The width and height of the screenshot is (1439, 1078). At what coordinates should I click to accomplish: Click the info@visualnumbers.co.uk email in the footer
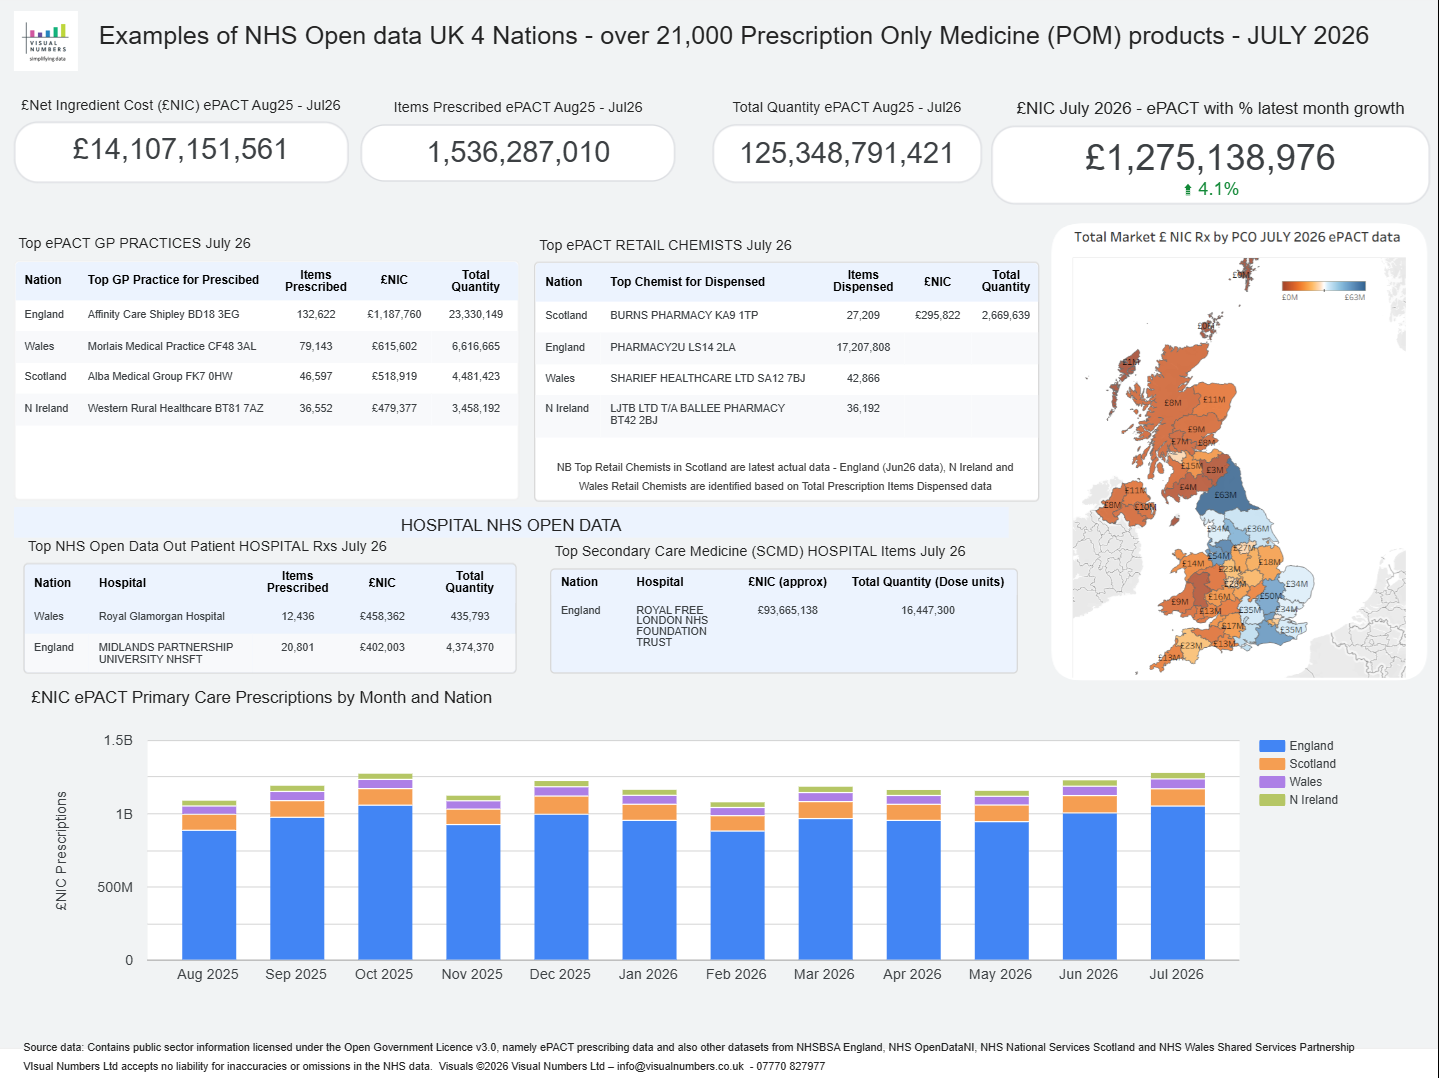(680, 1066)
